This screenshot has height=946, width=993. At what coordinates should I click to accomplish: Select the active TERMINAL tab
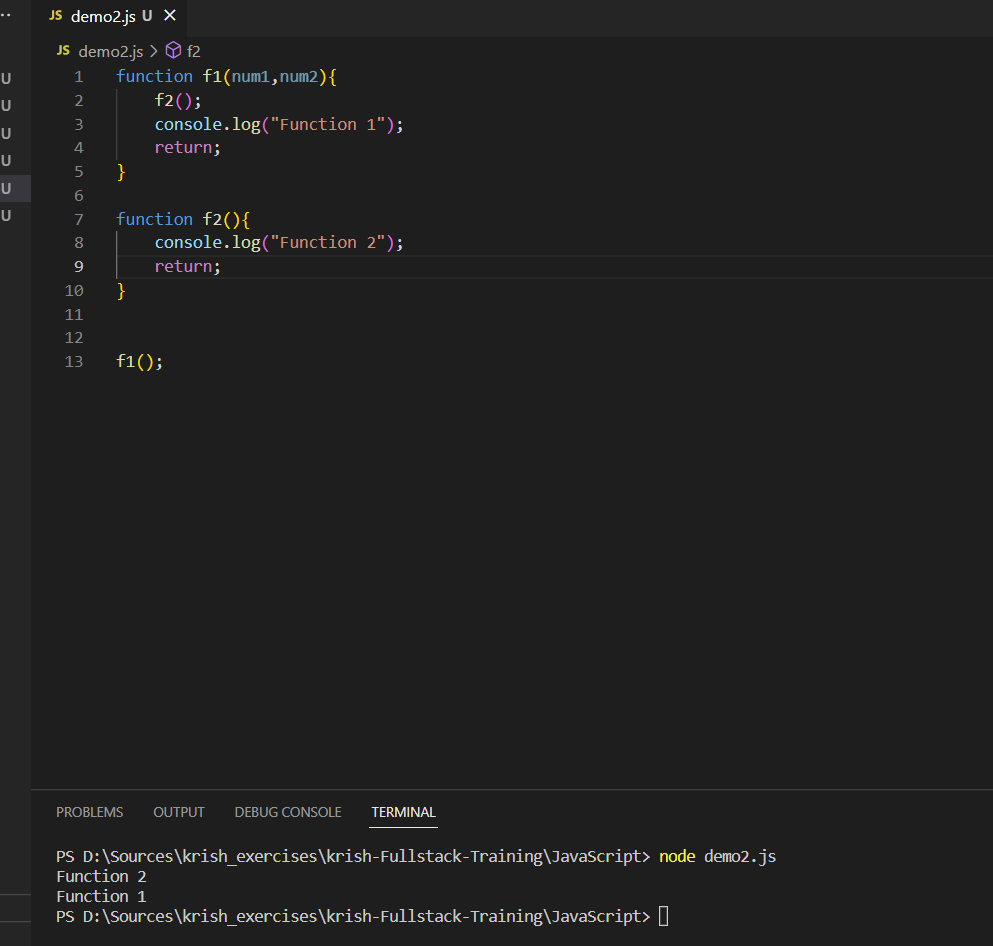[x=403, y=812]
